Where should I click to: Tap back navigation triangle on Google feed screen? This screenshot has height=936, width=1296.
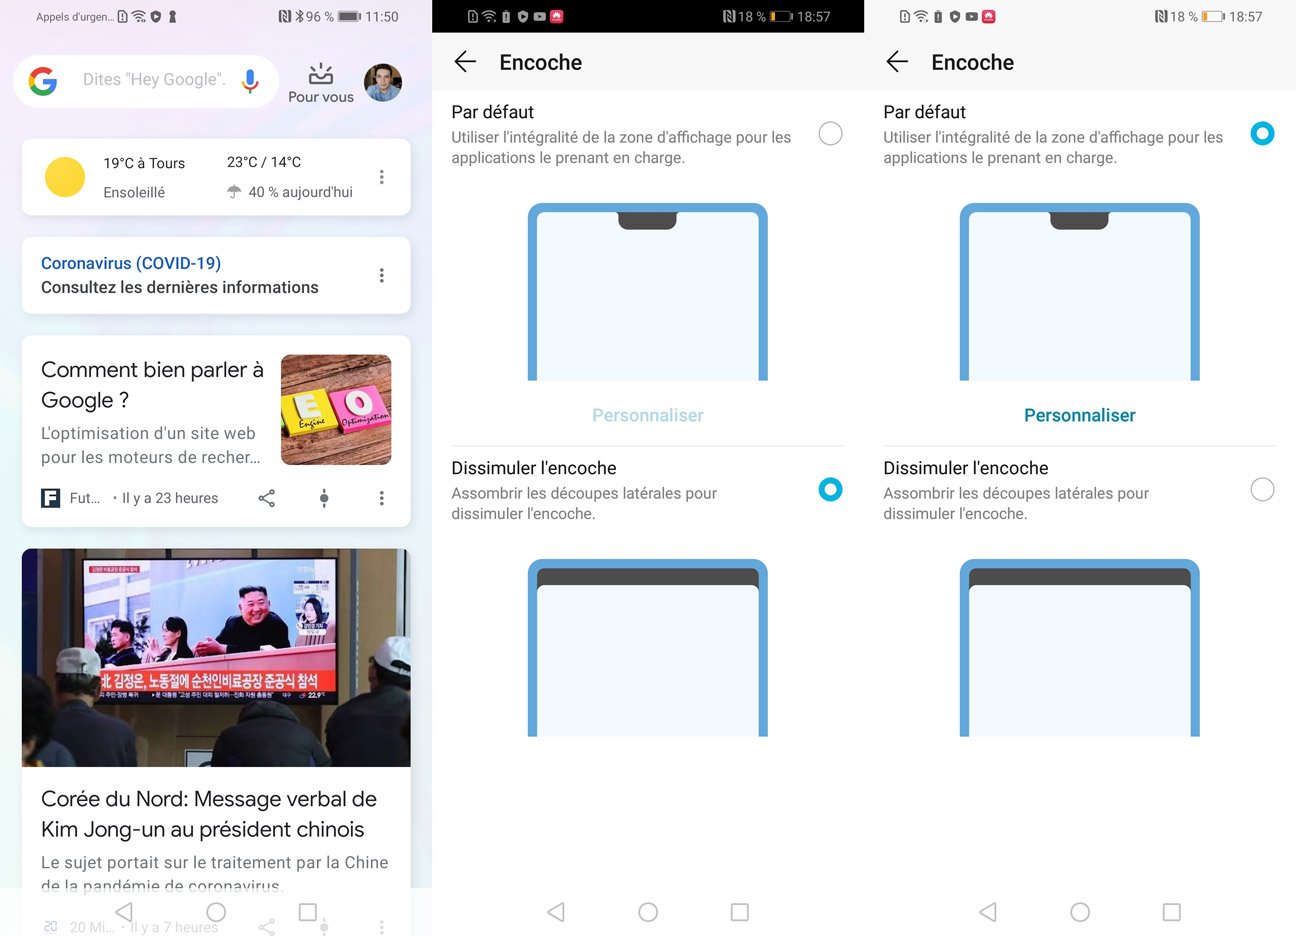pos(124,912)
